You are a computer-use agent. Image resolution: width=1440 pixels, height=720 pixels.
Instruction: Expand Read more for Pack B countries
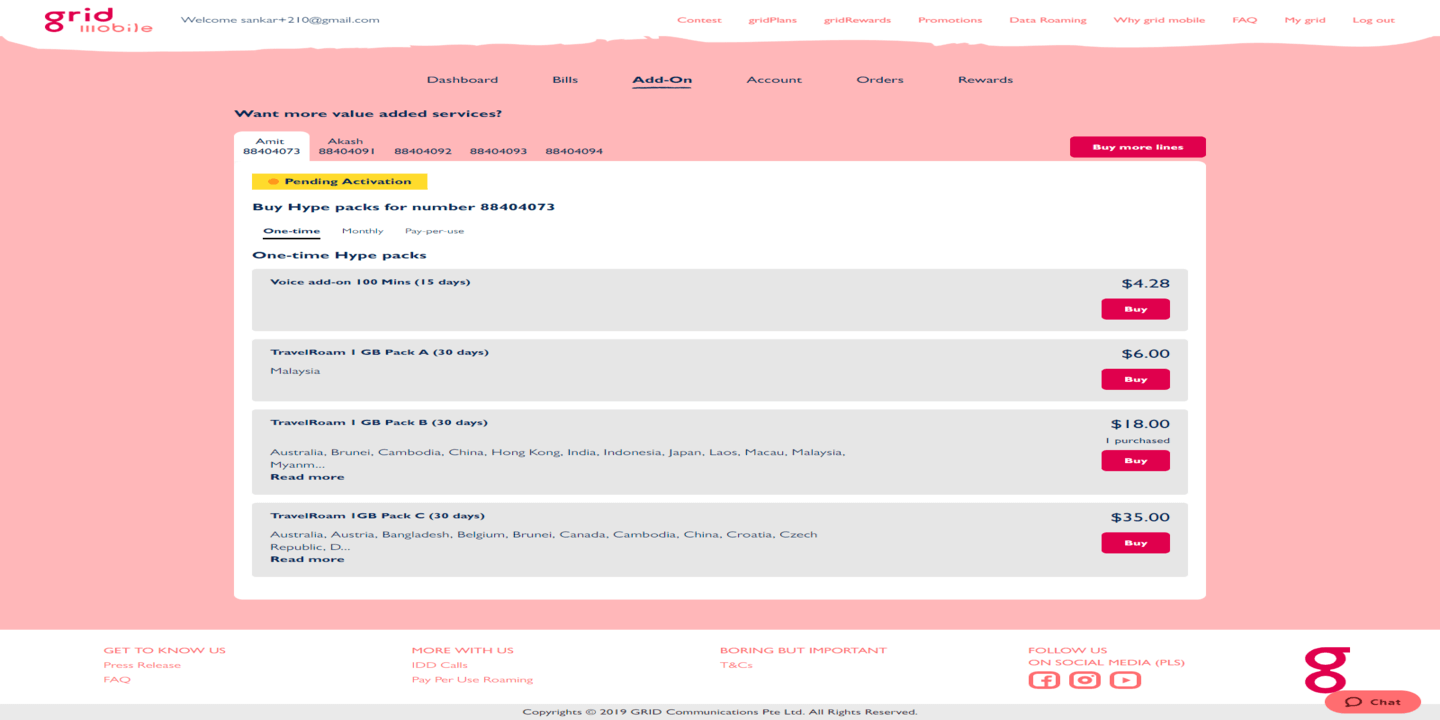(307, 477)
